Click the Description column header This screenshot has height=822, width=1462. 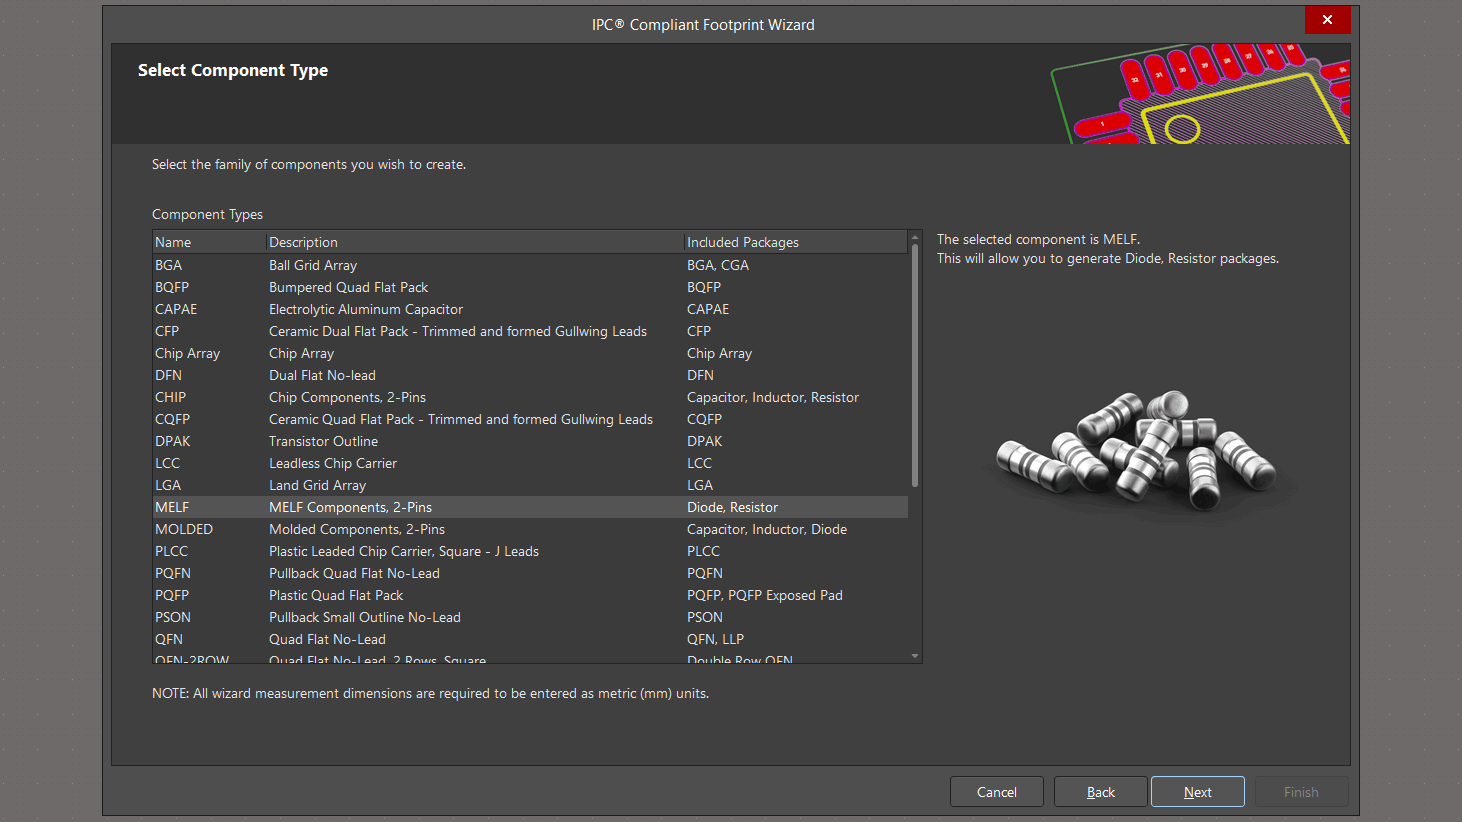(474, 242)
